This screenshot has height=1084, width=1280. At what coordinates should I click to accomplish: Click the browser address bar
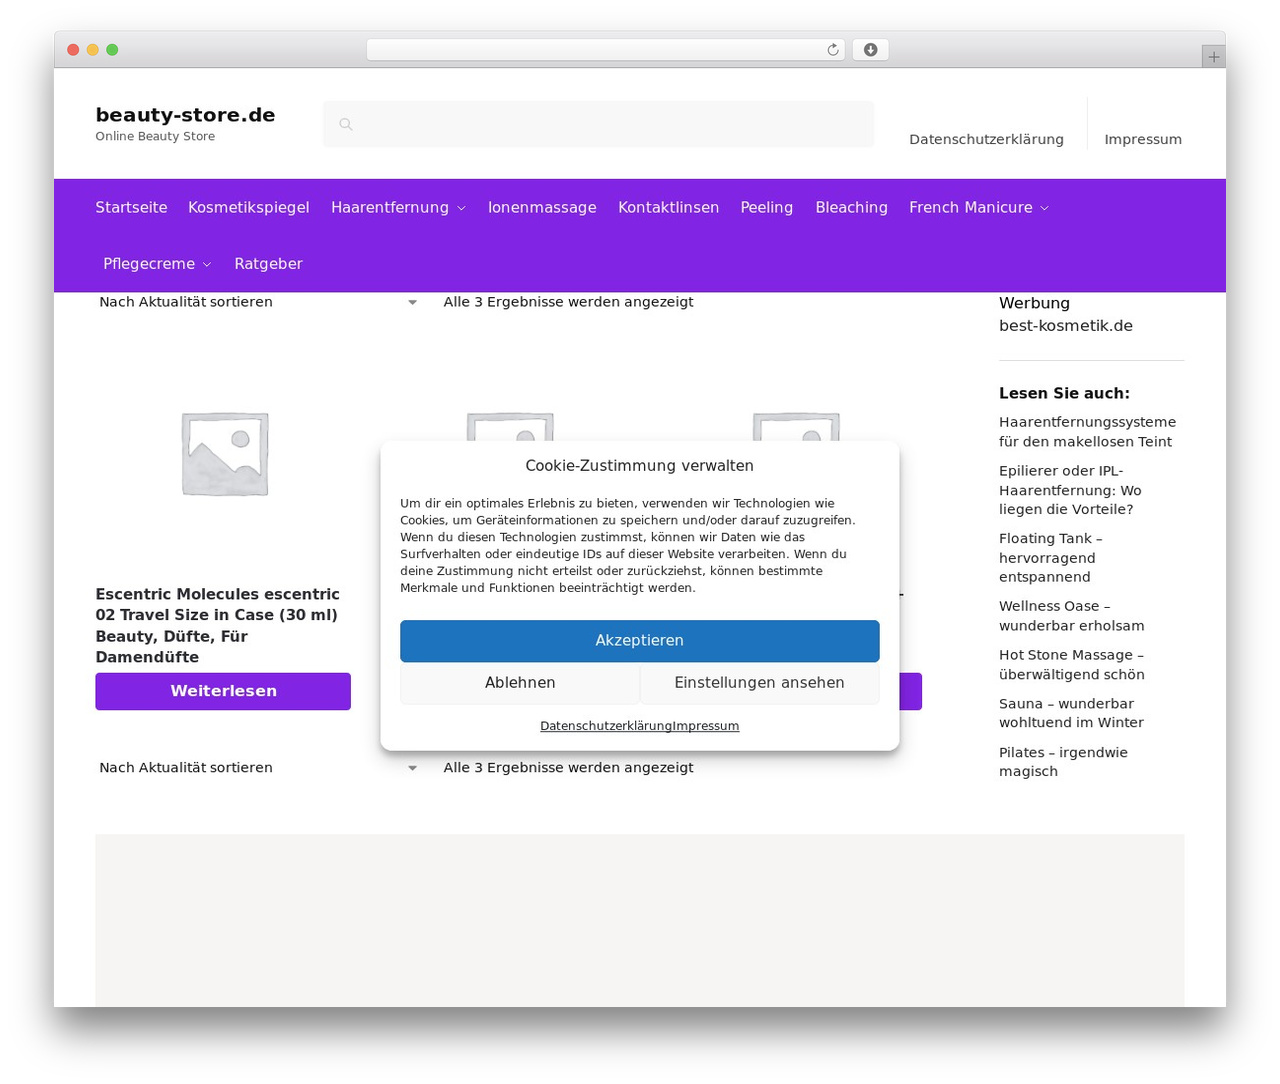605,50
